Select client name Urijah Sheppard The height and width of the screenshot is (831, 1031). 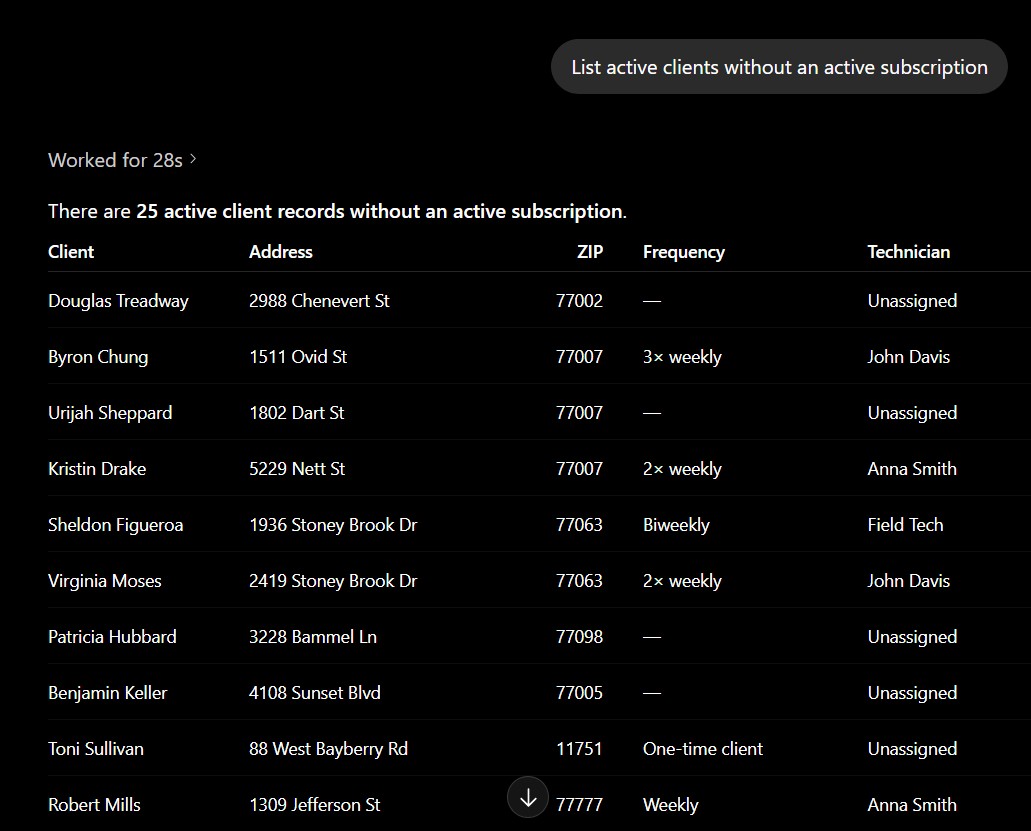[110, 412]
